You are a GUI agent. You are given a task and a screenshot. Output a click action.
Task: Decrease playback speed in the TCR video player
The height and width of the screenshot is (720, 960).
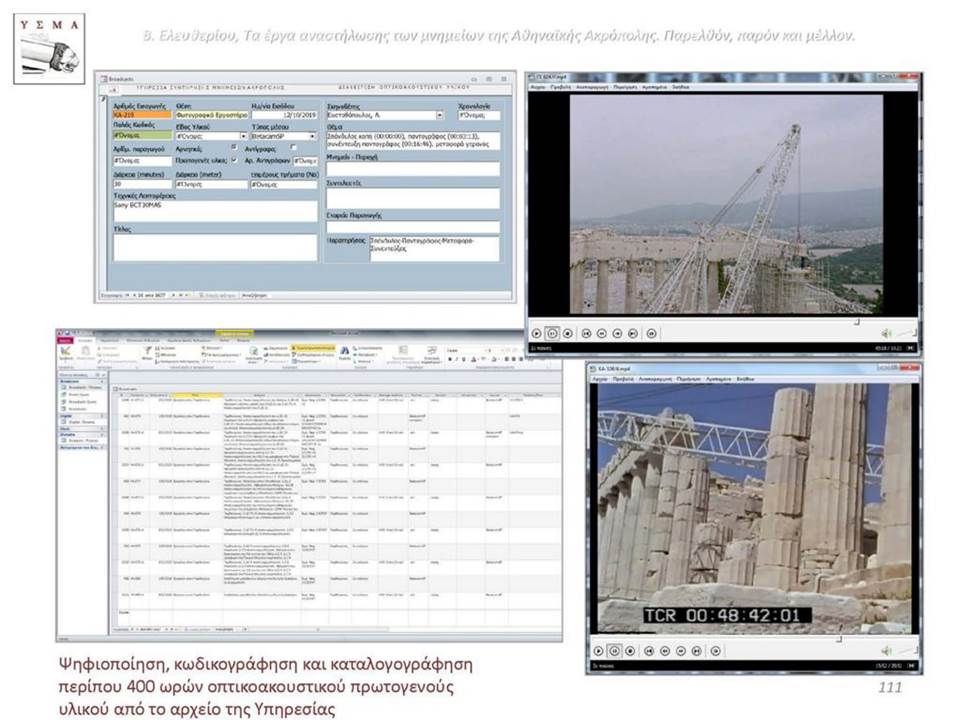click(665, 651)
